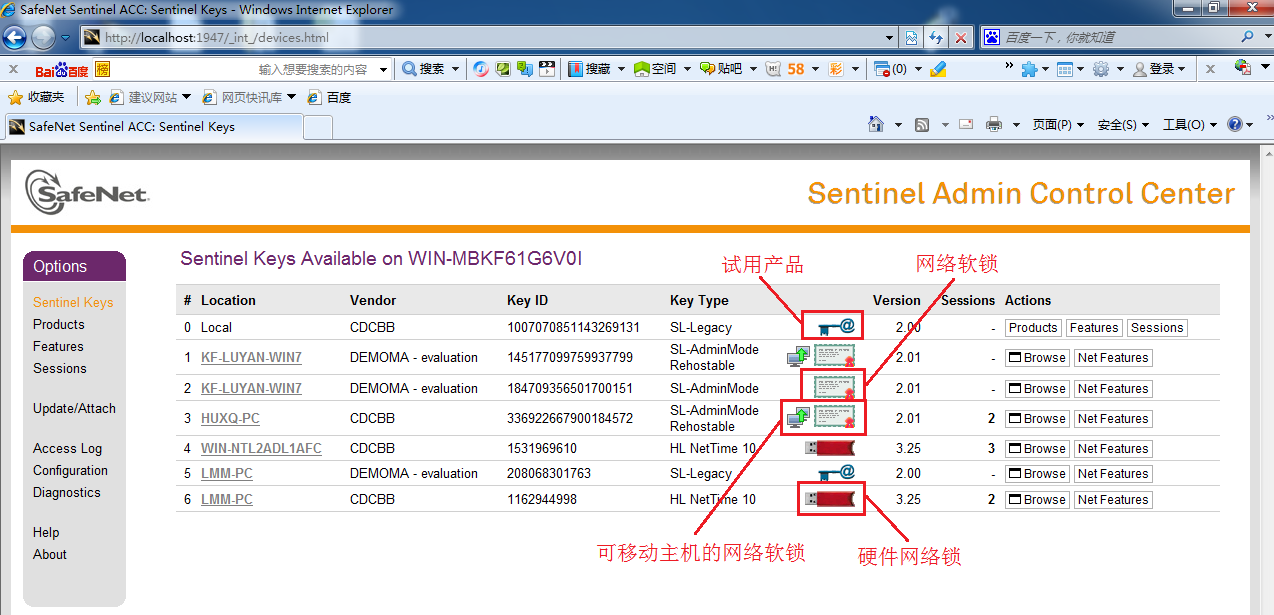Click the key icon in Local row

tap(831, 327)
